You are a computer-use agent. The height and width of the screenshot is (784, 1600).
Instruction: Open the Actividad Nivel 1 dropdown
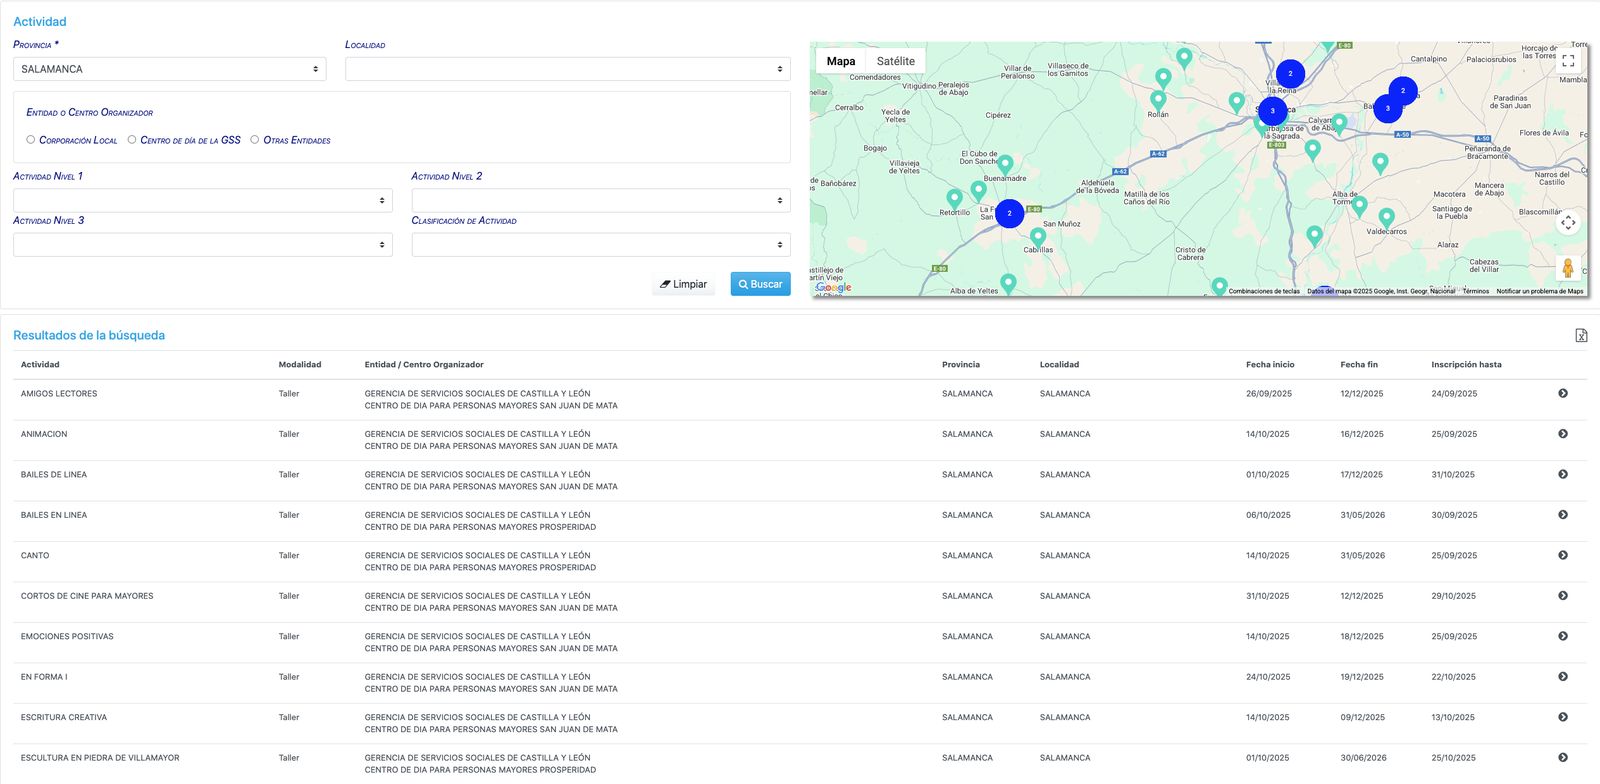(202, 201)
